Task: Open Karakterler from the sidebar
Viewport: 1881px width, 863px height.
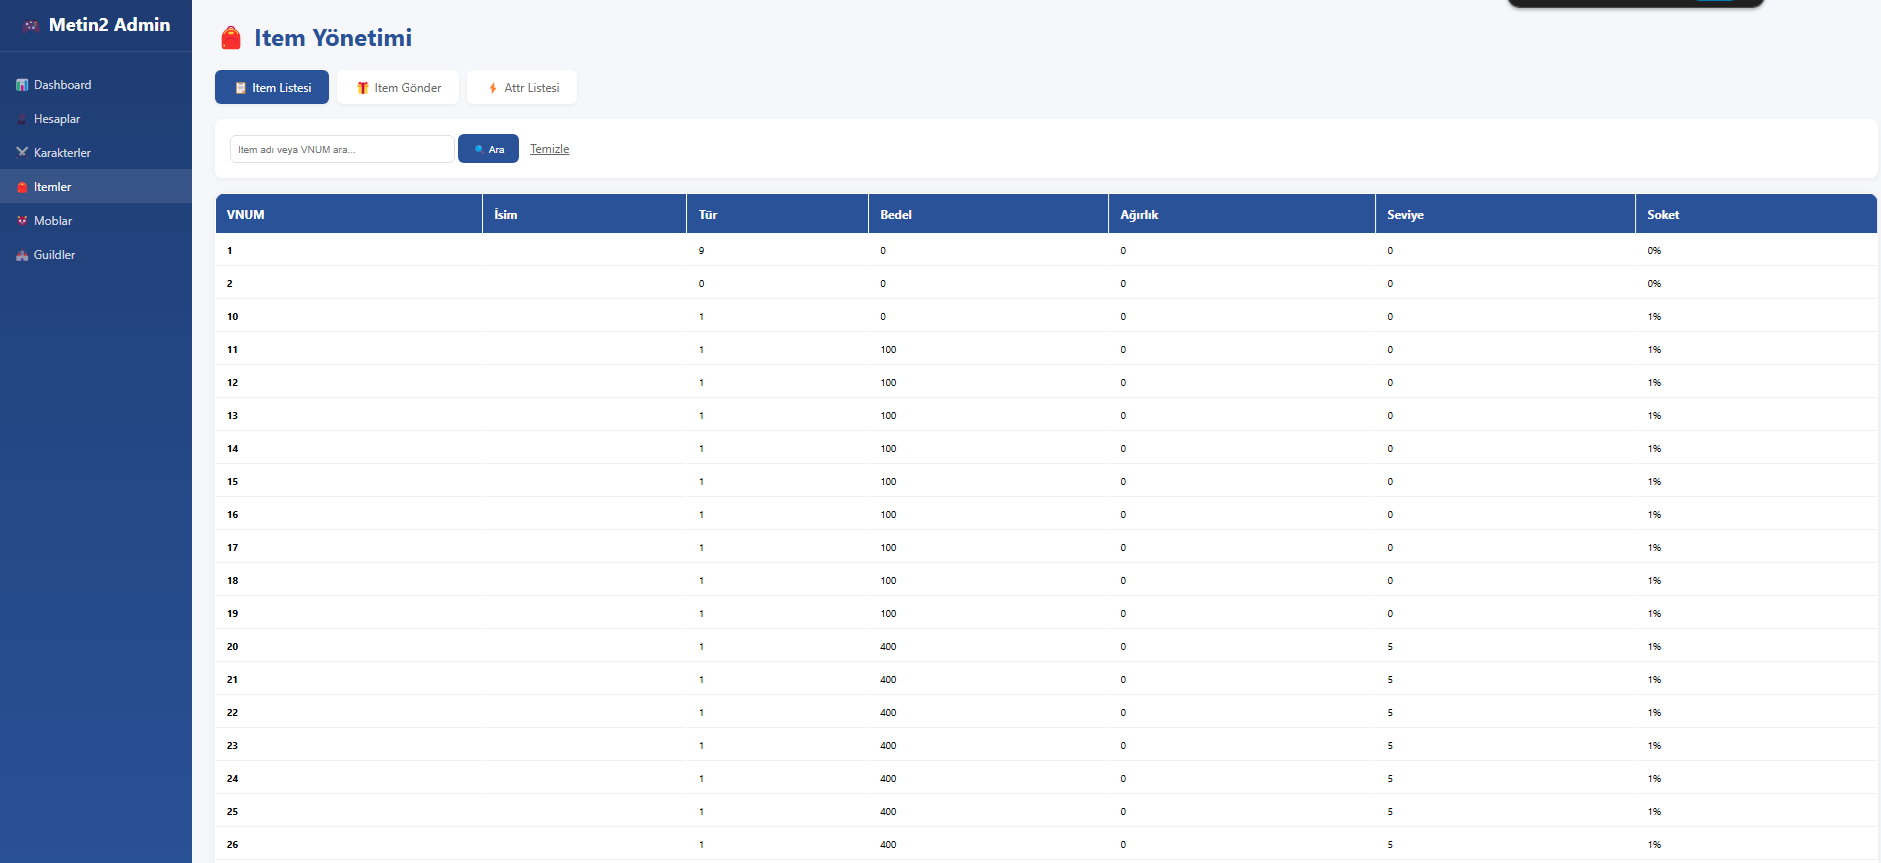Action: pyautogui.click(x=96, y=153)
